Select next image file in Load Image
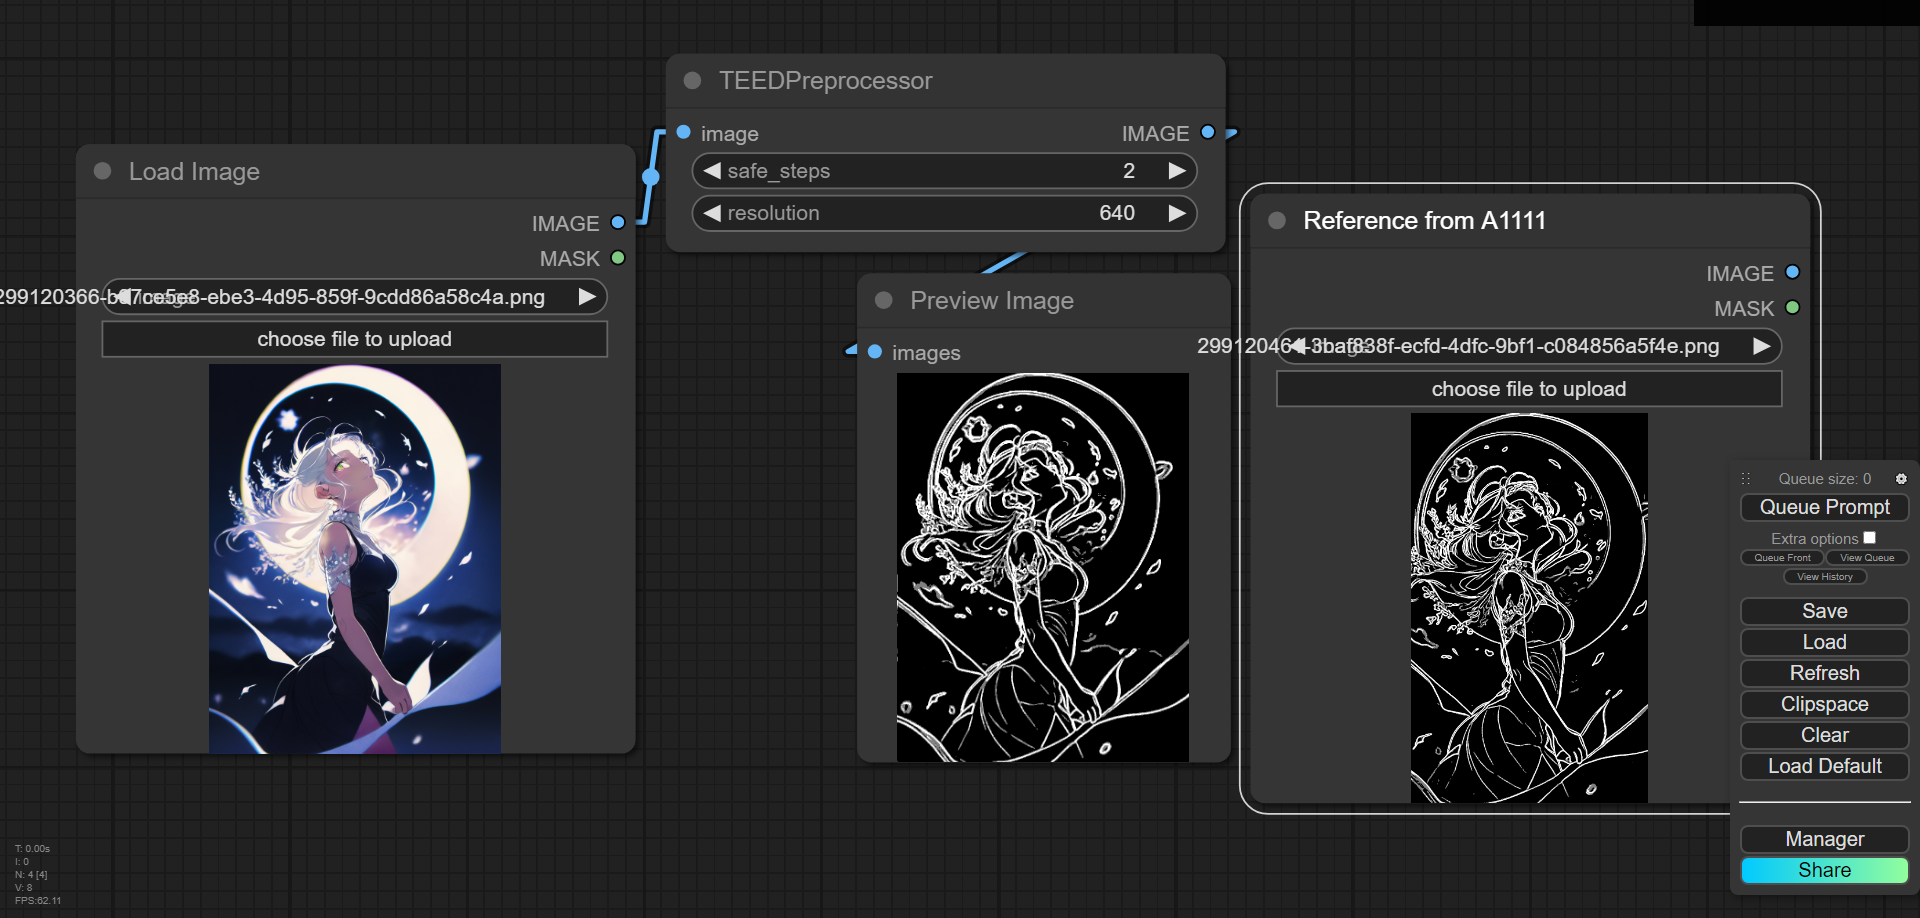Screen dimensions: 1920x918 (587, 296)
